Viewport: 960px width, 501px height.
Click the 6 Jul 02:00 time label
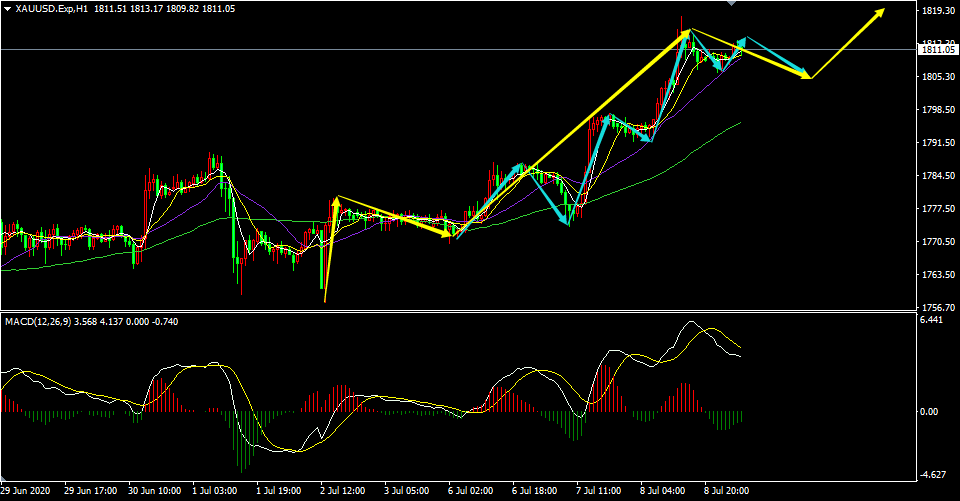473,491
